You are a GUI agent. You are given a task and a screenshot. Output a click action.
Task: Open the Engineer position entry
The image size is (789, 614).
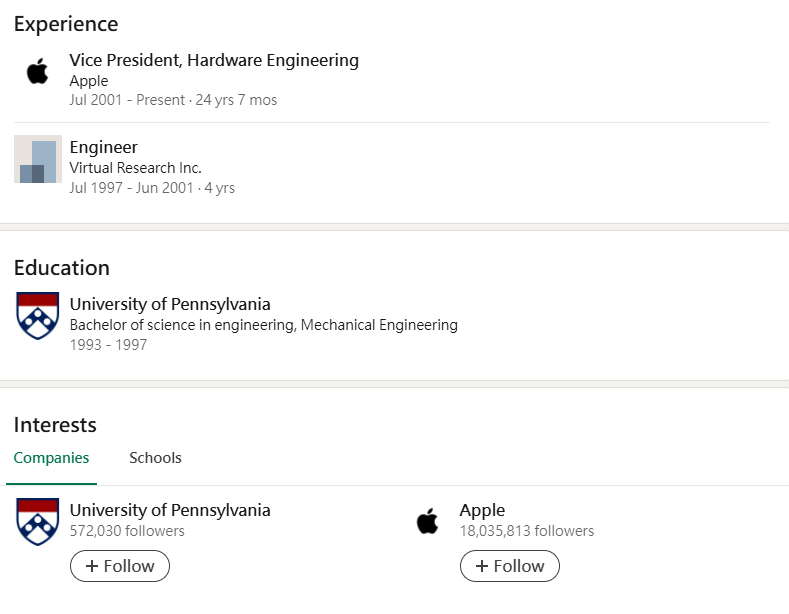point(104,147)
